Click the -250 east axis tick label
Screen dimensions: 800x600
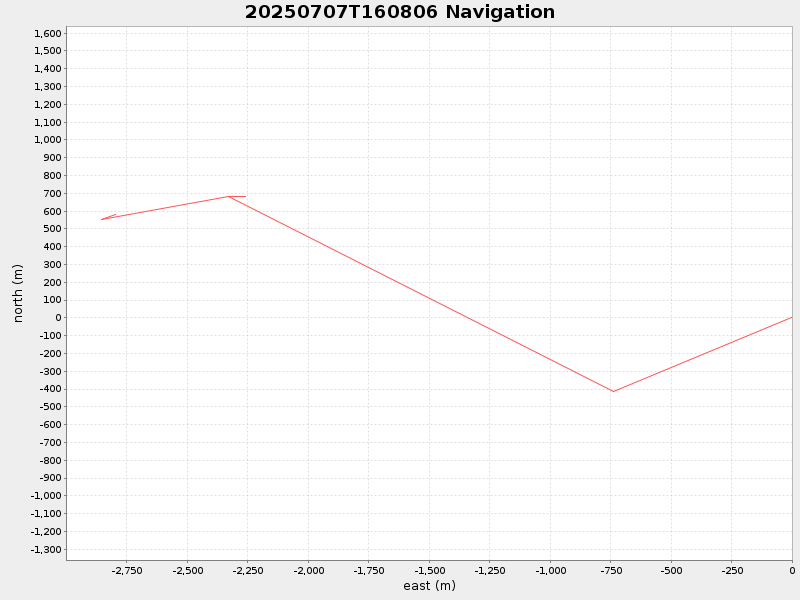coord(732,570)
